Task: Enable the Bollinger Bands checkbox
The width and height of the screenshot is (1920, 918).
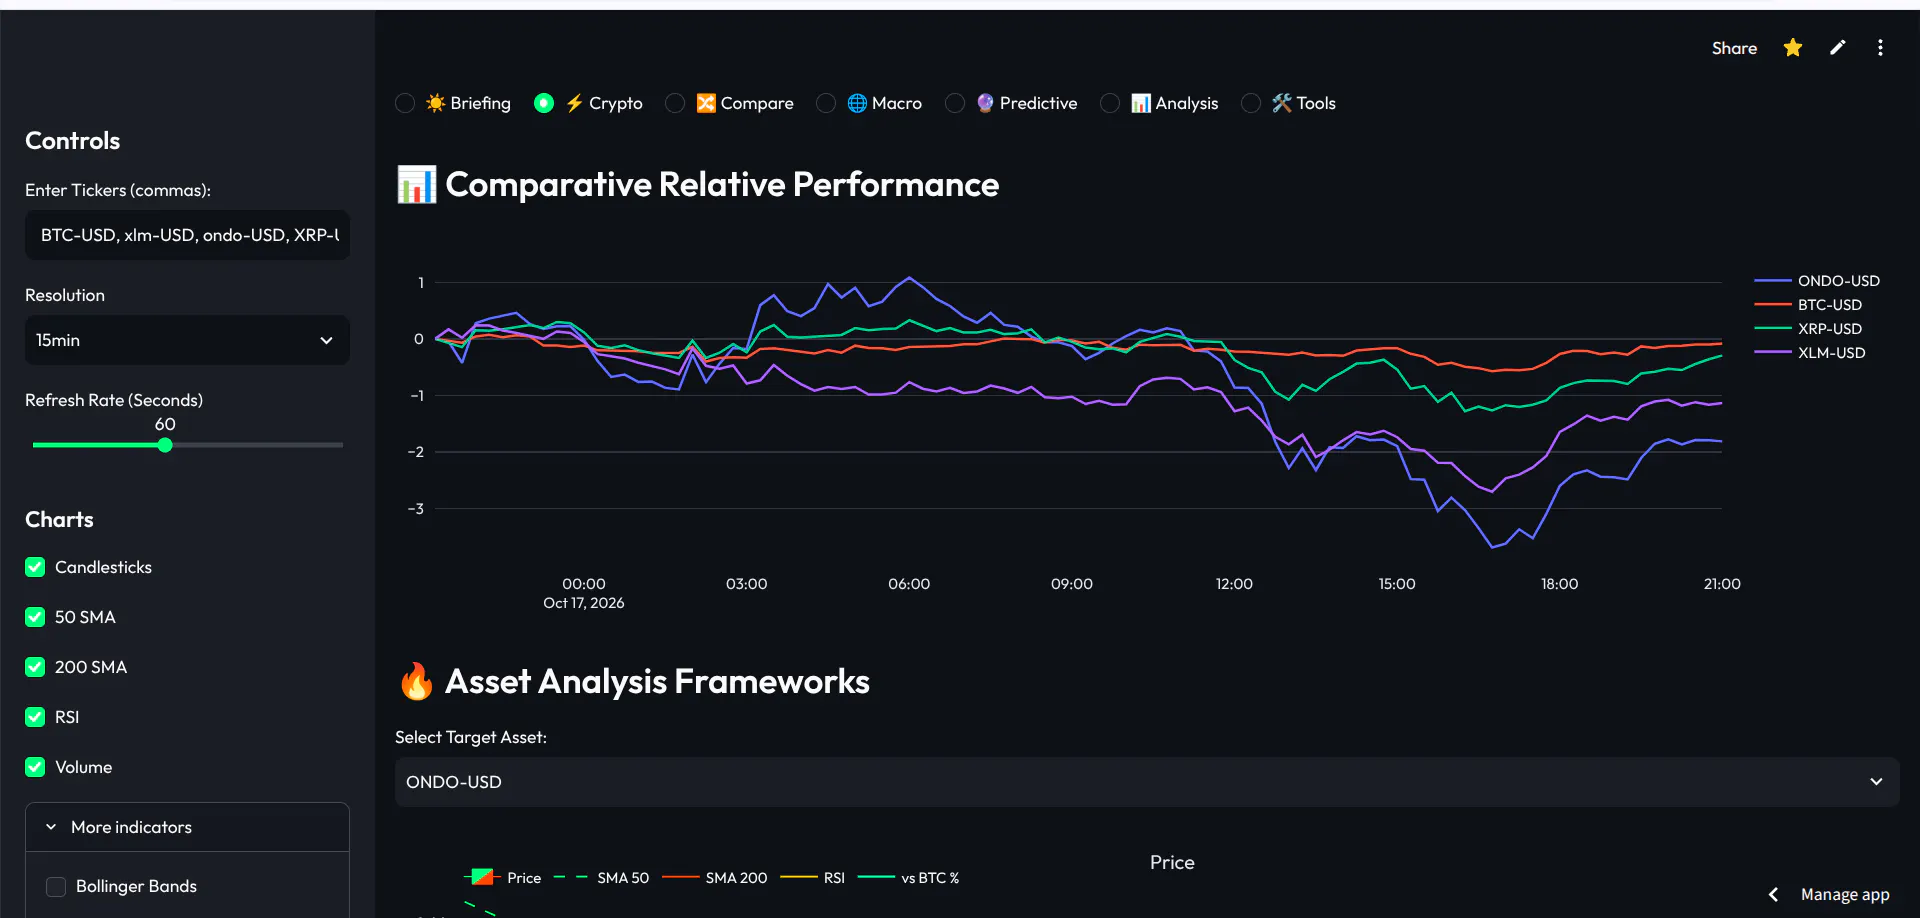Action: [x=56, y=886]
